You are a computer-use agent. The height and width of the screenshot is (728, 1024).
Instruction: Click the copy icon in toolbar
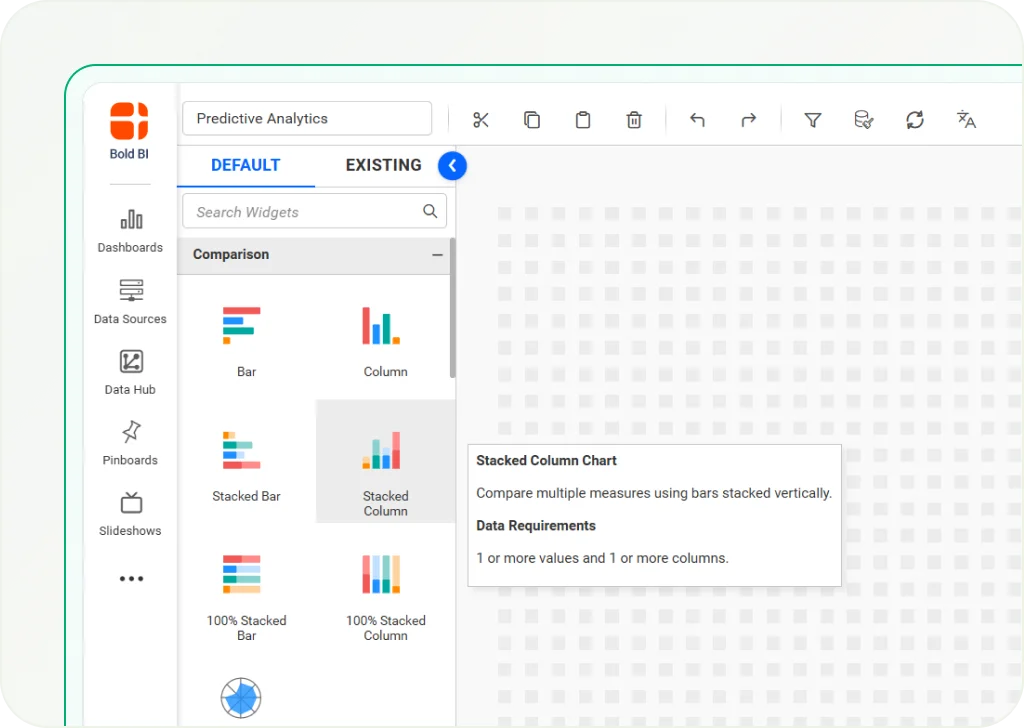pos(532,120)
